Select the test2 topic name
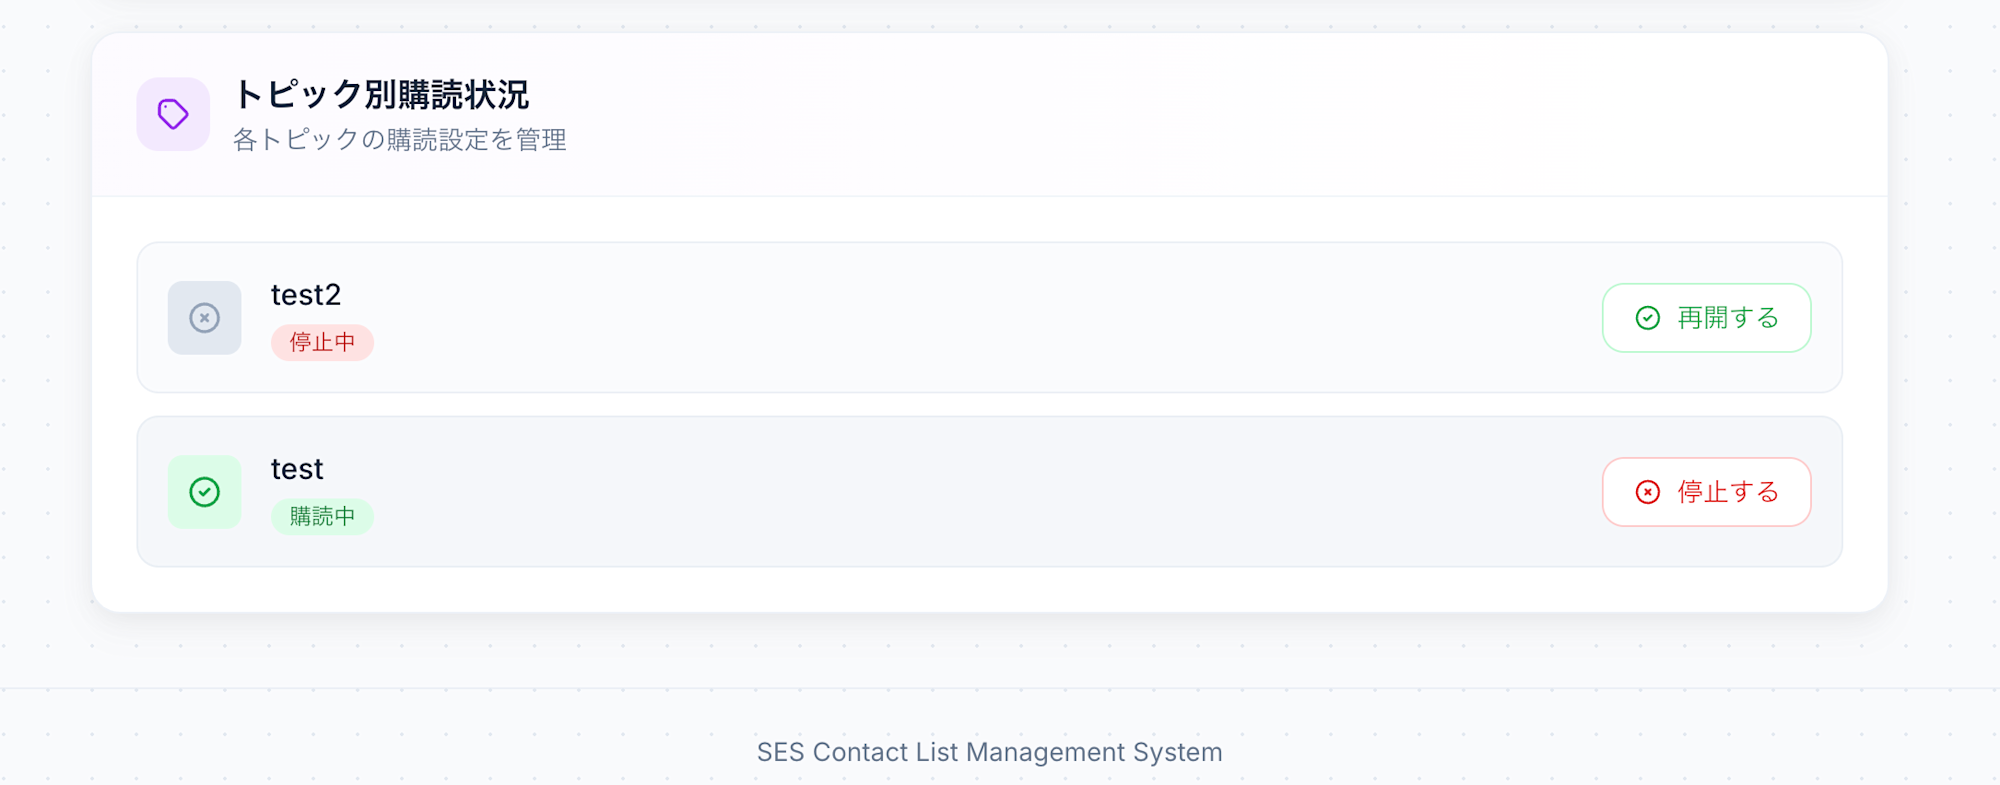The width and height of the screenshot is (2000, 785). (306, 295)
